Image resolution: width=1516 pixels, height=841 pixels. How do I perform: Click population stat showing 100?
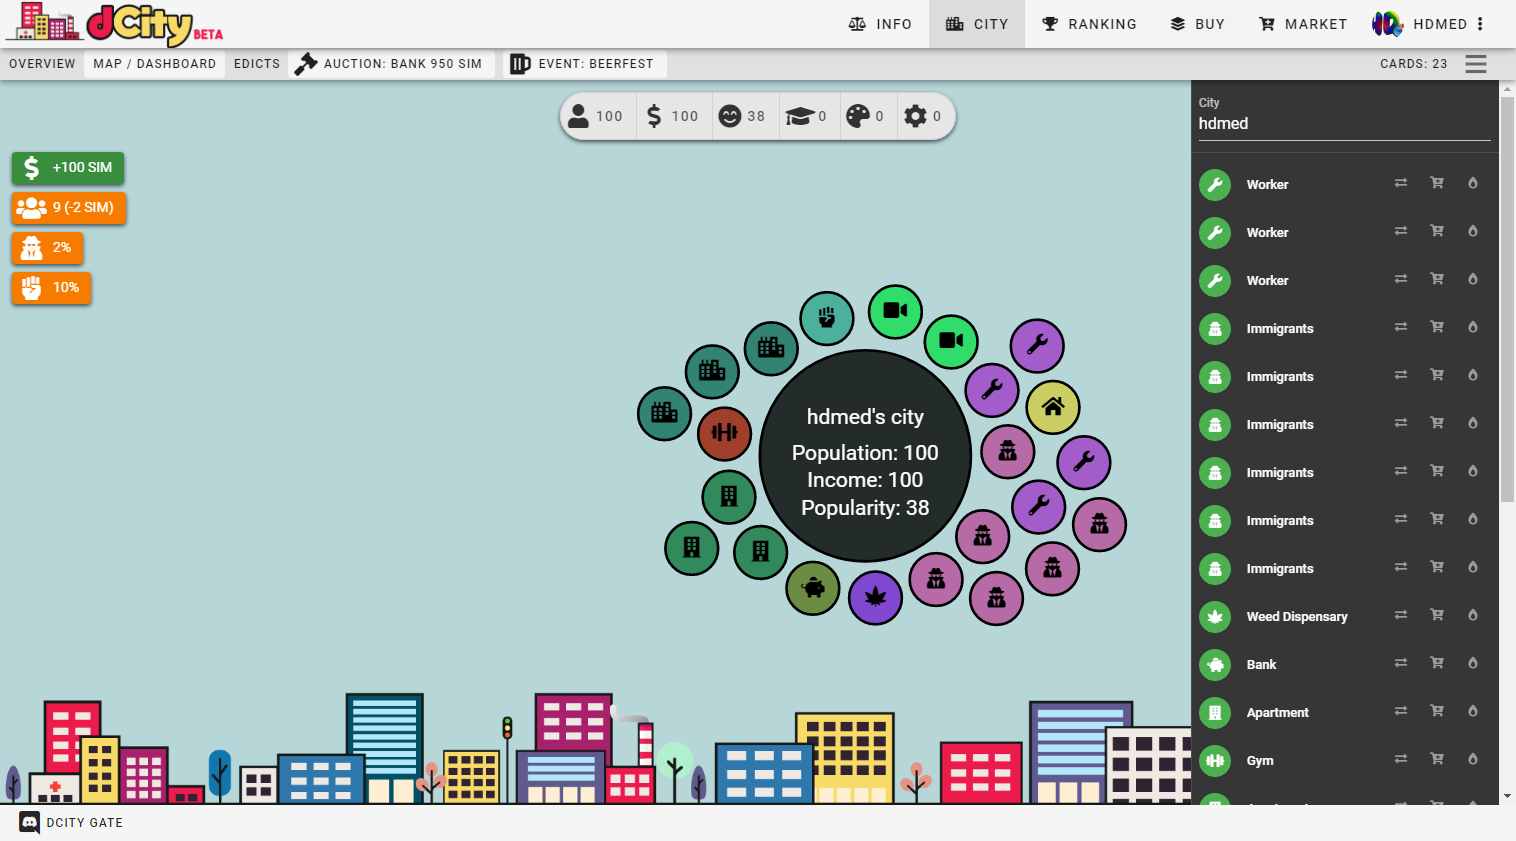[x=596, y=116]
